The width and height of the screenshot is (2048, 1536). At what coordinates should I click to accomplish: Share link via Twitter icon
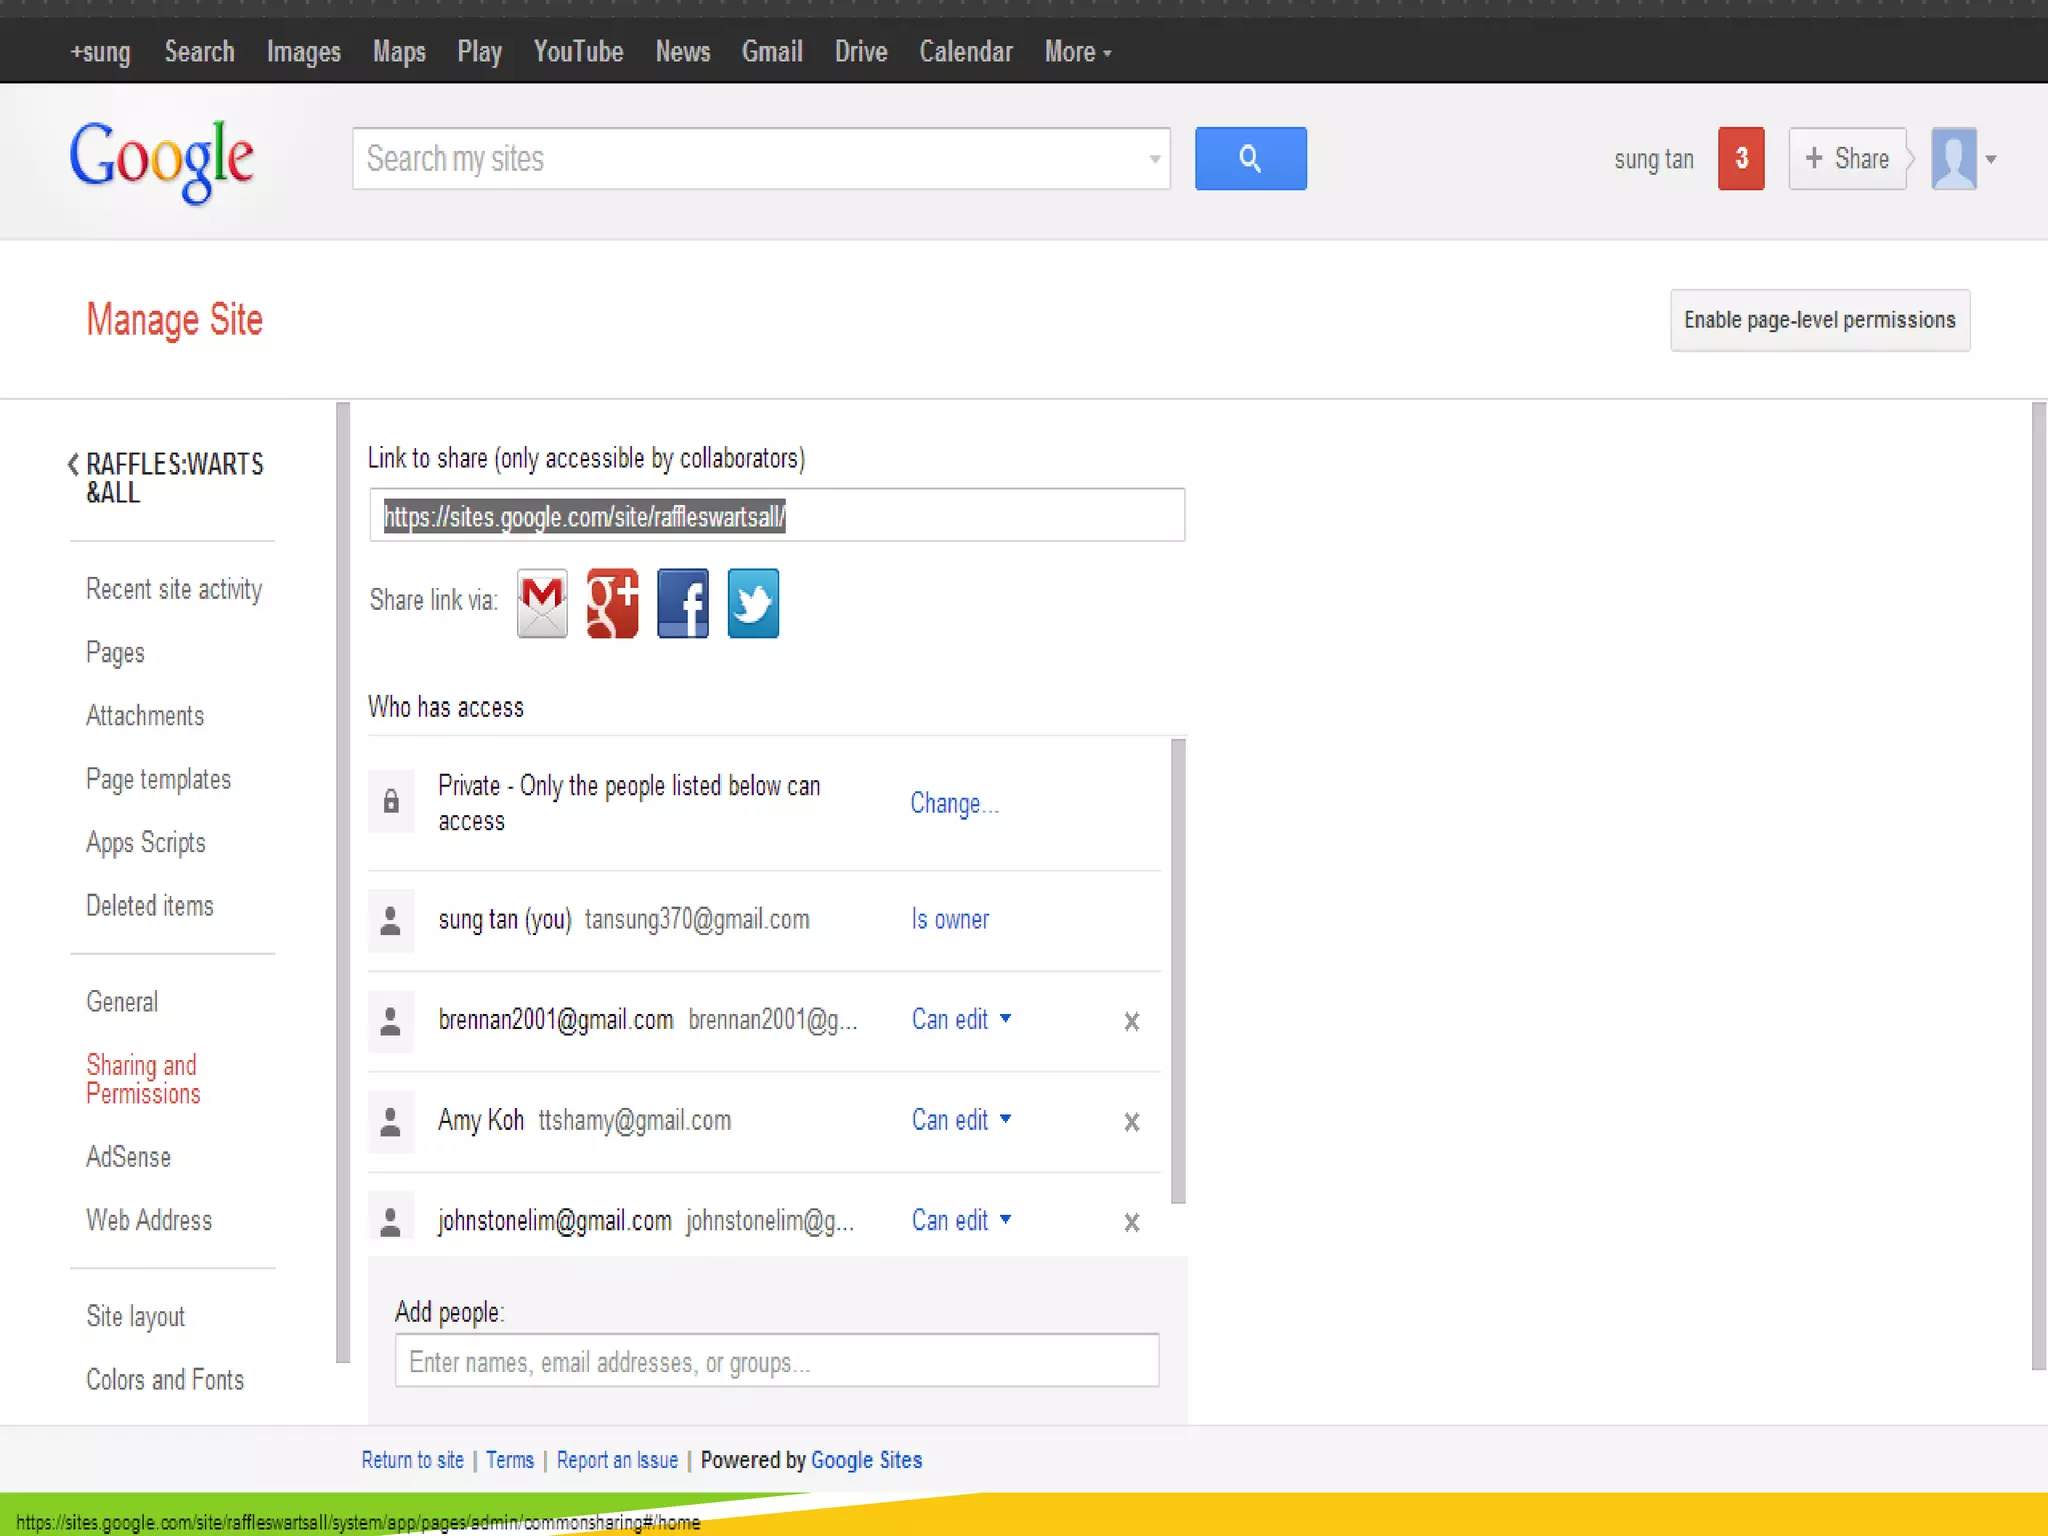coord(753,603)
